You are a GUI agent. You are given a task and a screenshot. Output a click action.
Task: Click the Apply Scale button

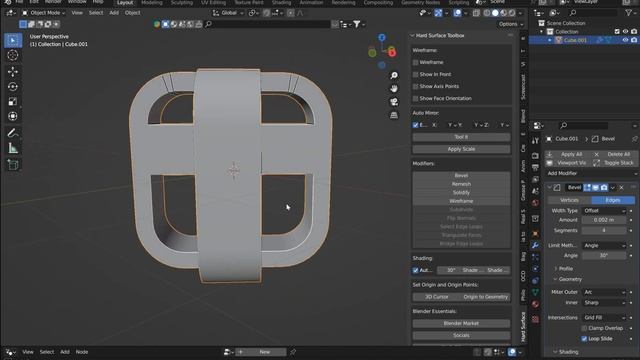pos(461,149)
